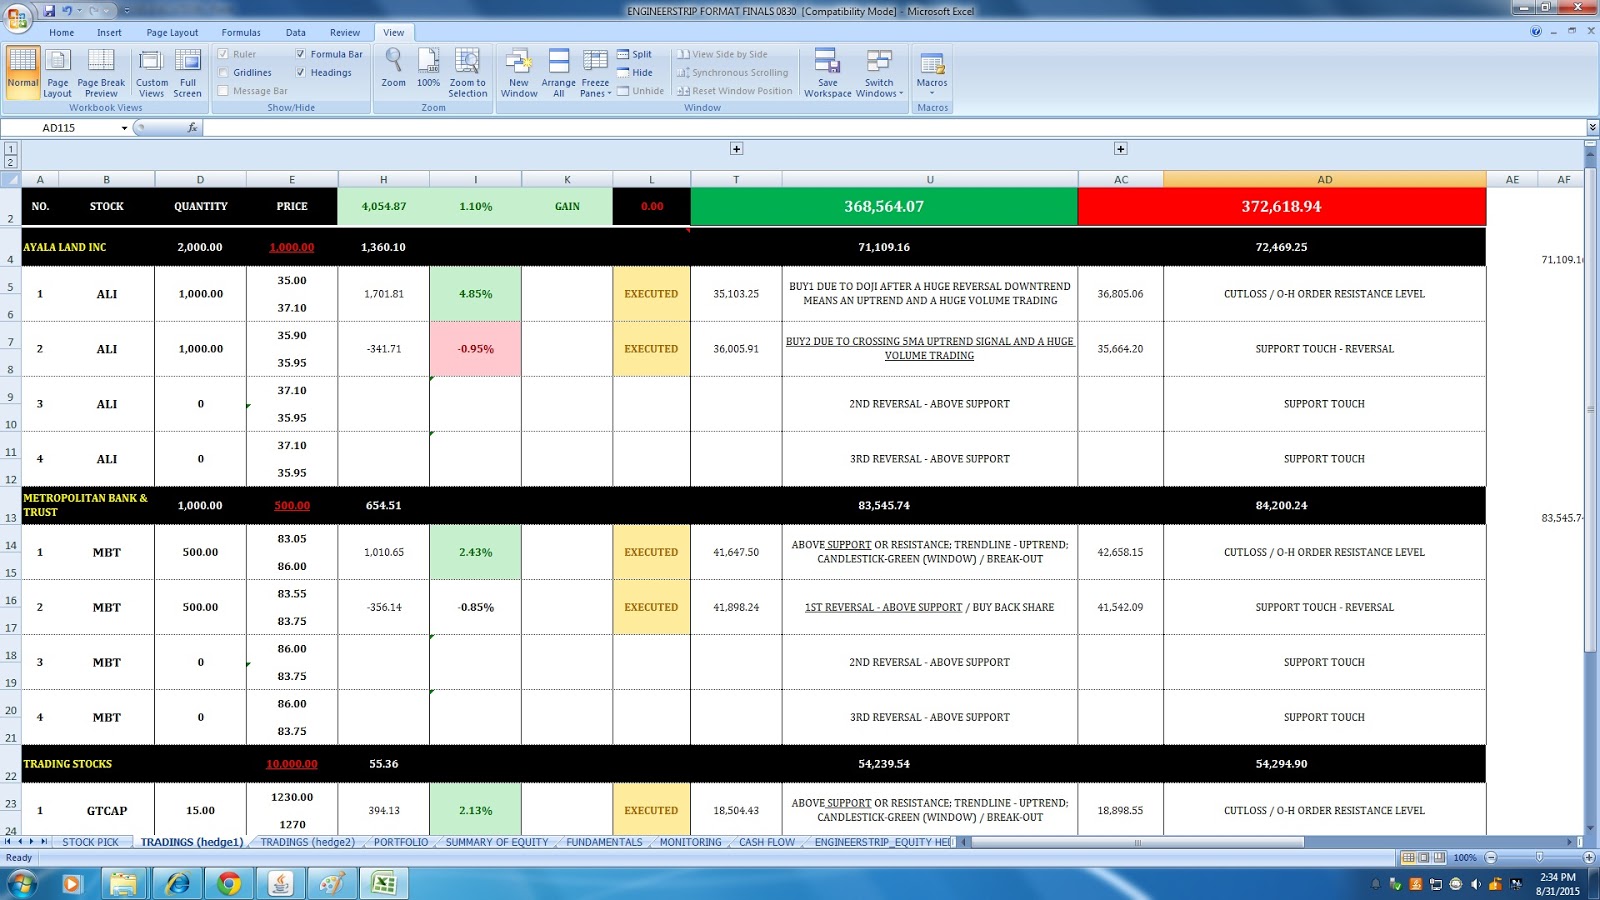Click the Select All corner button
1600x900 pixels.
(x=11, y=180)
